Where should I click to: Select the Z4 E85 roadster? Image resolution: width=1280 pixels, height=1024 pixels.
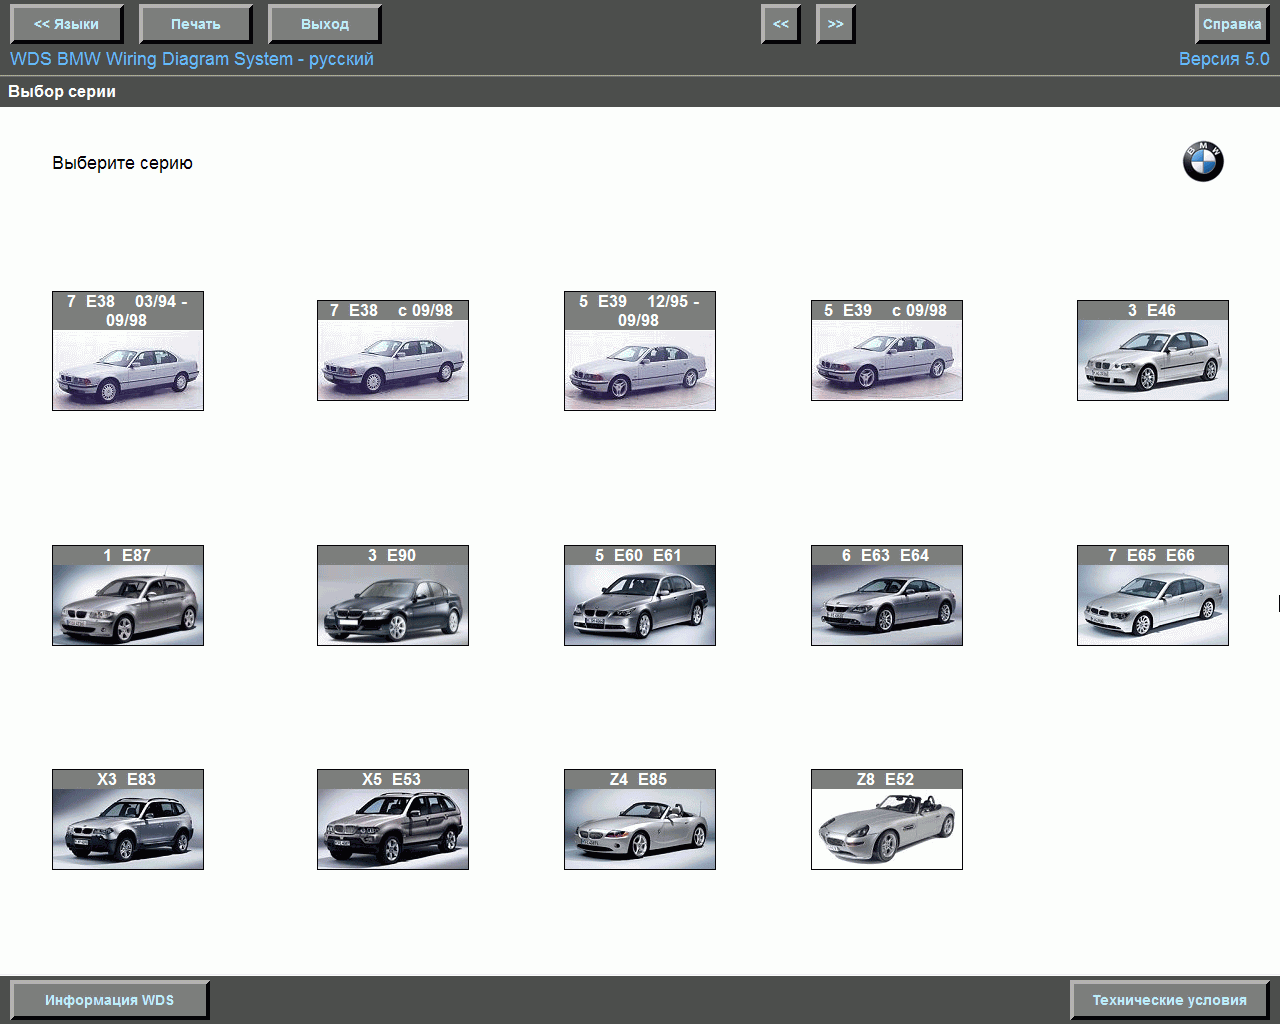point(639,828)
